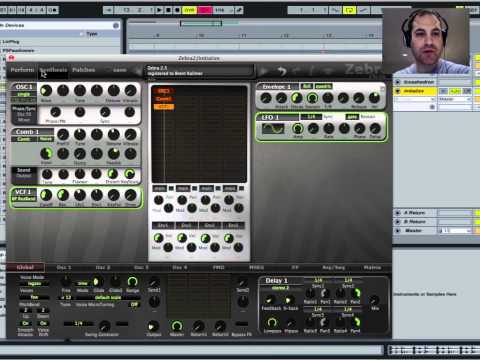Click the LFO 1 waveform display
480x360 pixels.
[x=273, y=129]
